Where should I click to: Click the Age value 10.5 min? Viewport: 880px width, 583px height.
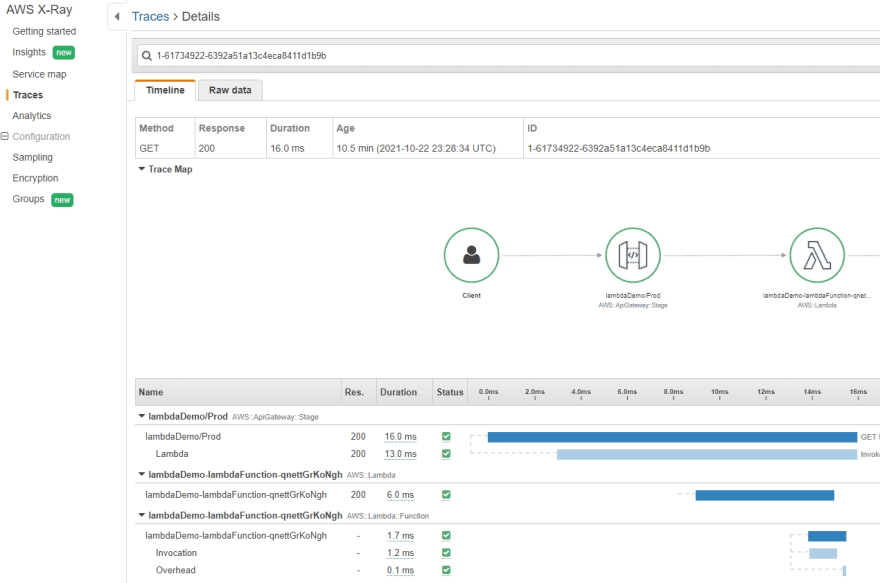pos(416,149)
